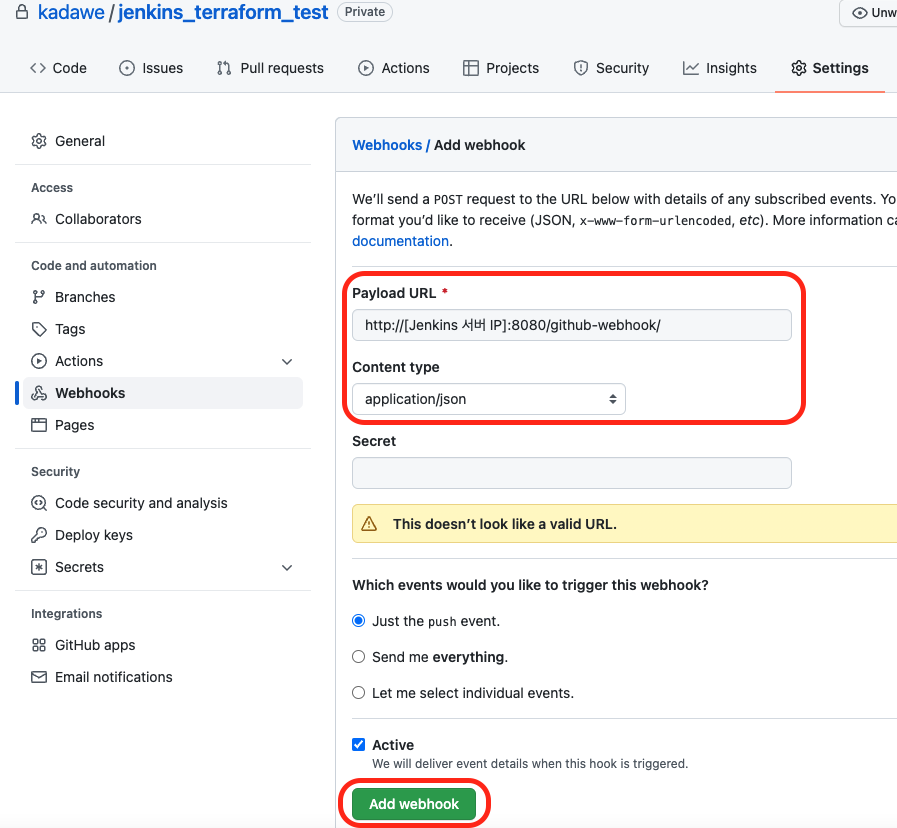Expand the sidebar Actions submenu chevron
The width and height of the screenshot is (897, 828).
point(287,362)
